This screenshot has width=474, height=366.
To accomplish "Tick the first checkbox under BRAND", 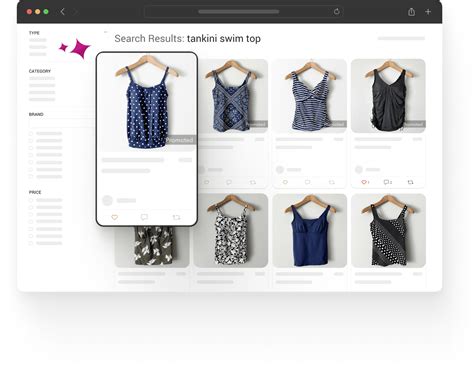I will tap(31, 134).
